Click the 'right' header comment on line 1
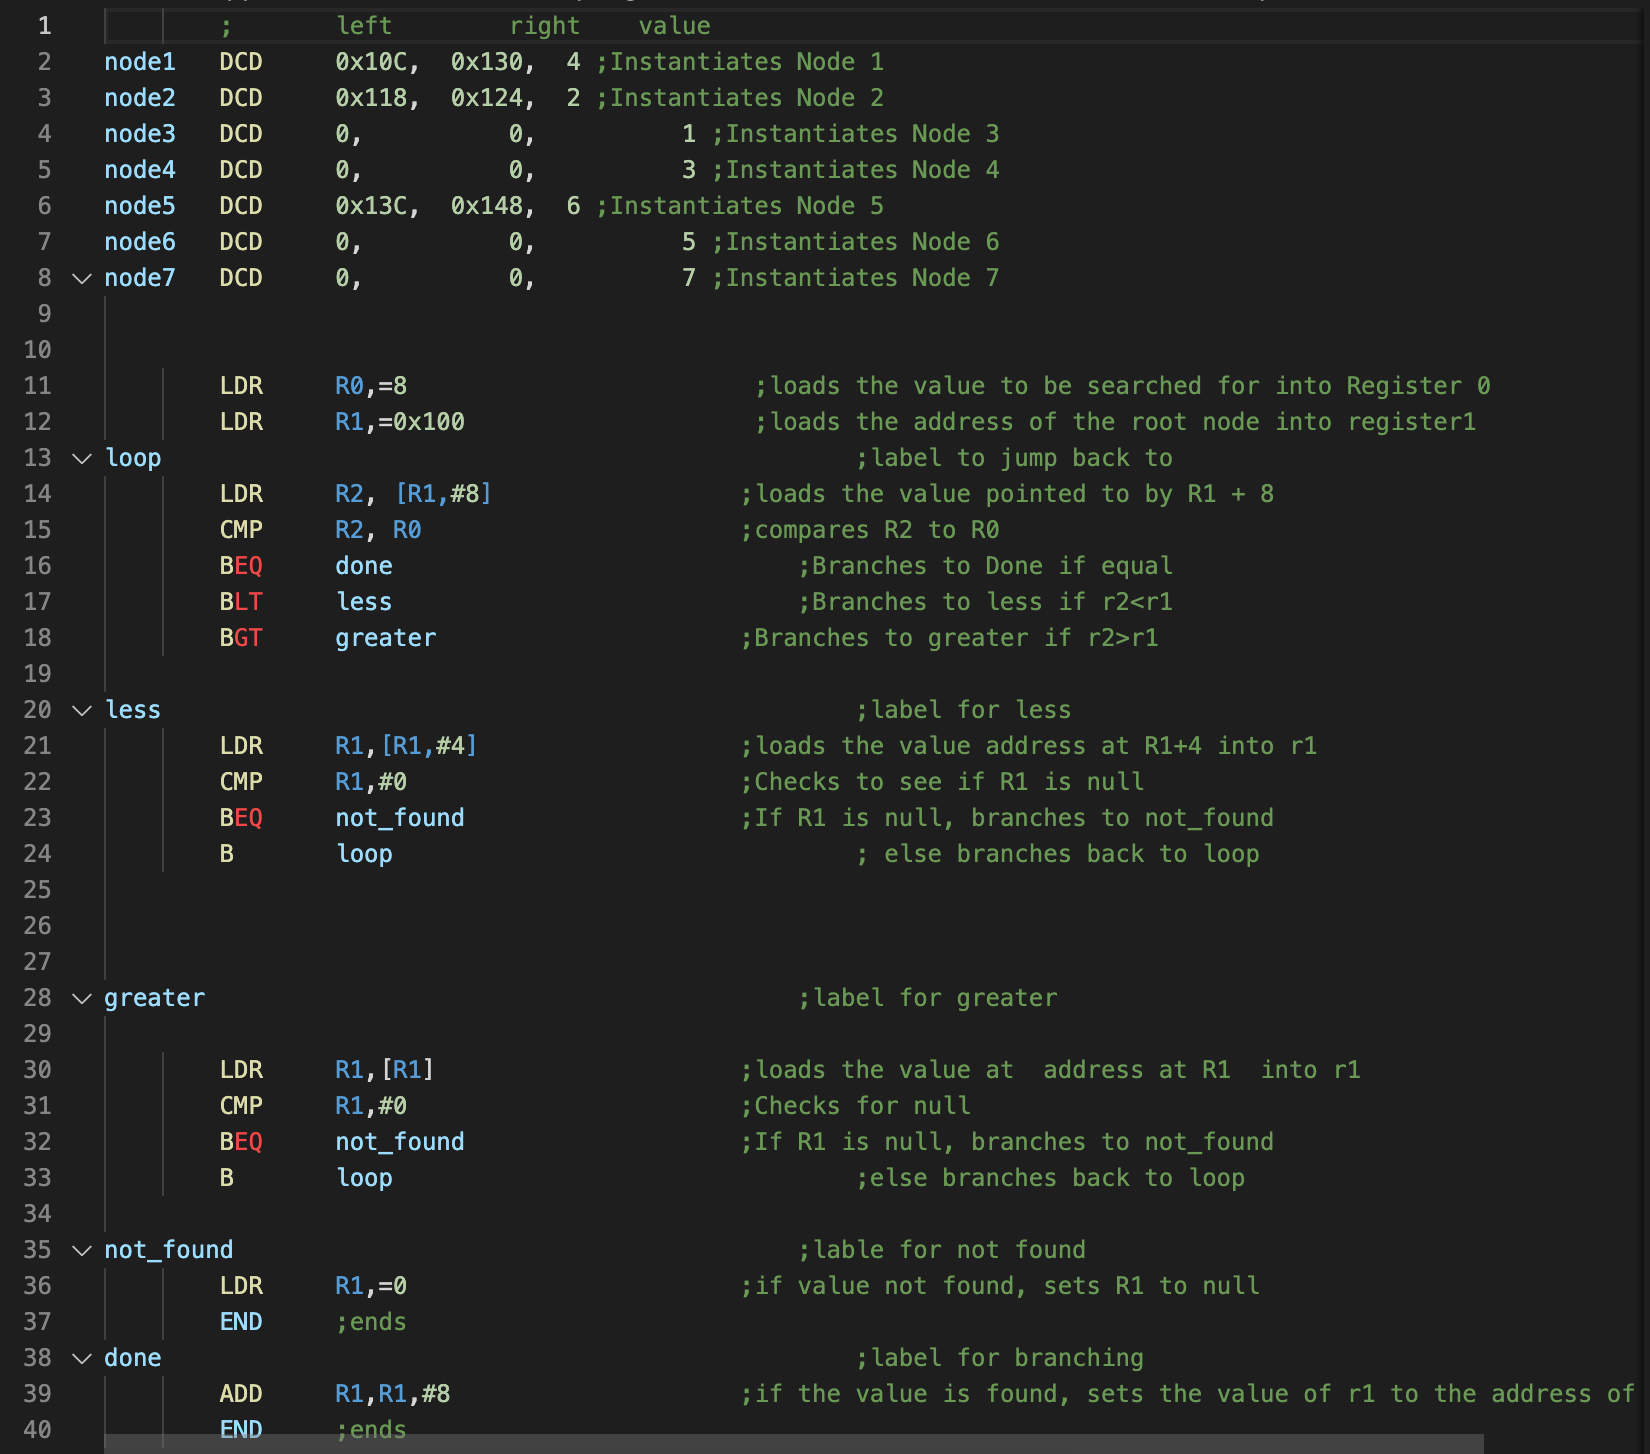Image resolution: width=1650 pixels, height=1454 pixels. pyautogui.click(x=545, y=26)
